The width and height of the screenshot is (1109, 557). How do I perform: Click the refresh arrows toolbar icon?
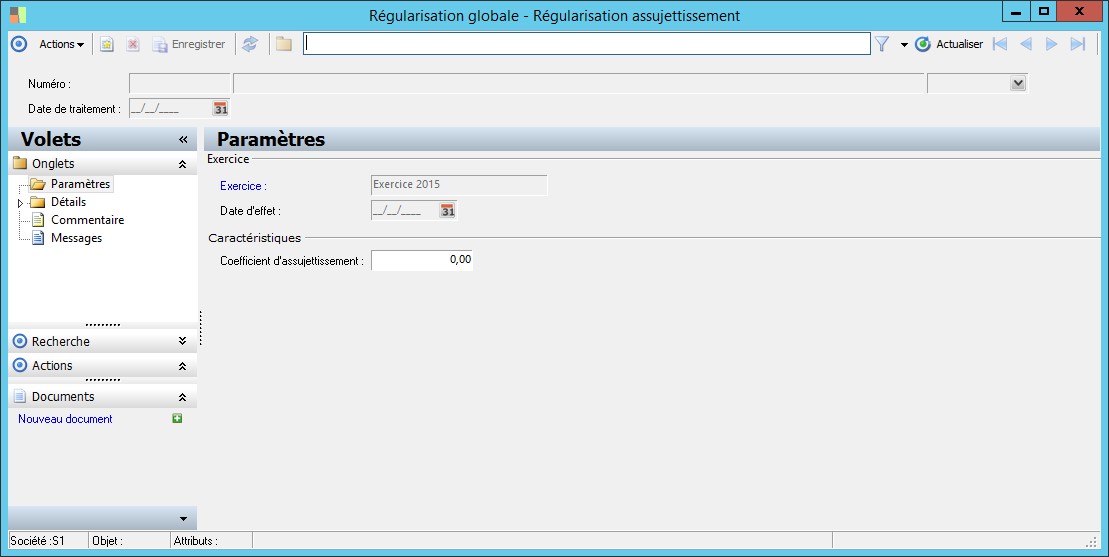point(250,44)
